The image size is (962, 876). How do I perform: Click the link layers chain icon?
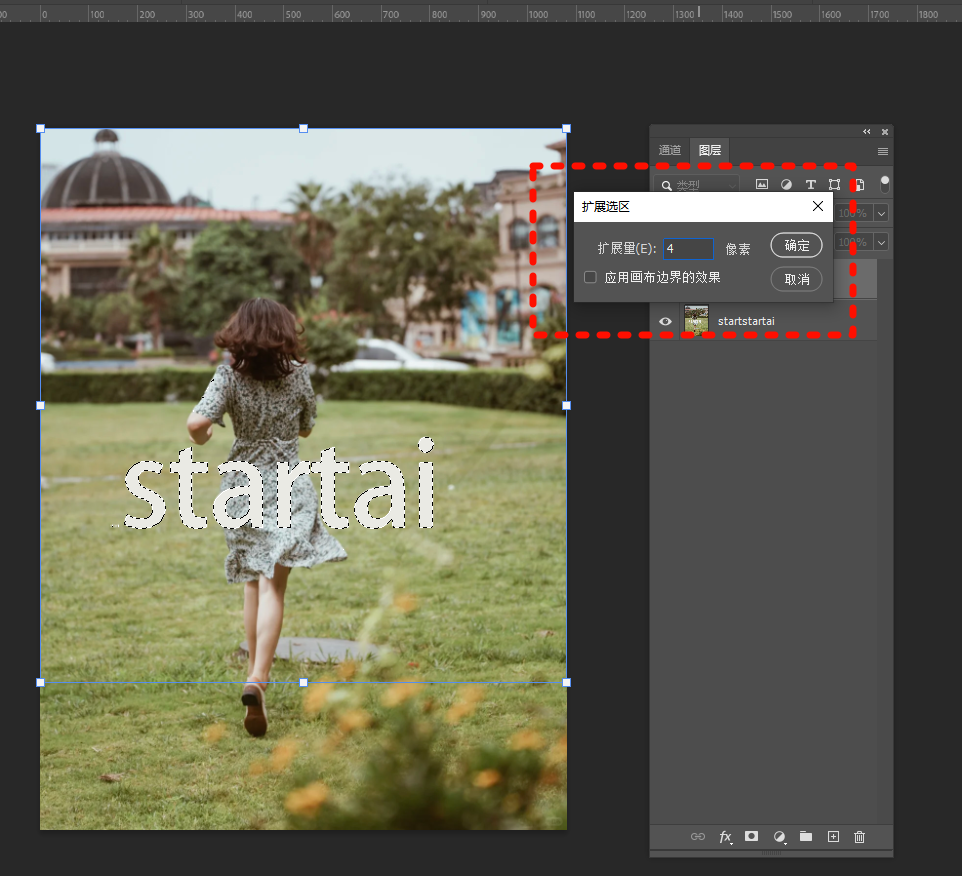697,837
